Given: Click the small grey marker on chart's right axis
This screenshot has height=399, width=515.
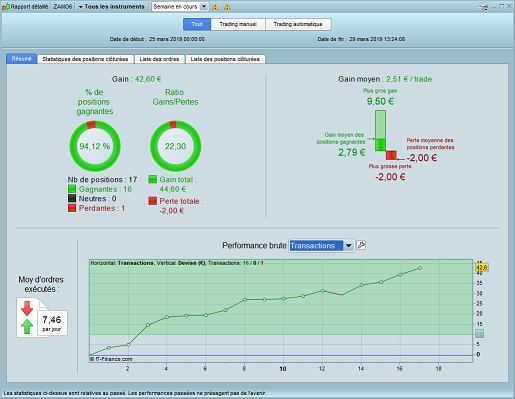Looking at the screenshot, I should click(479, 334).
